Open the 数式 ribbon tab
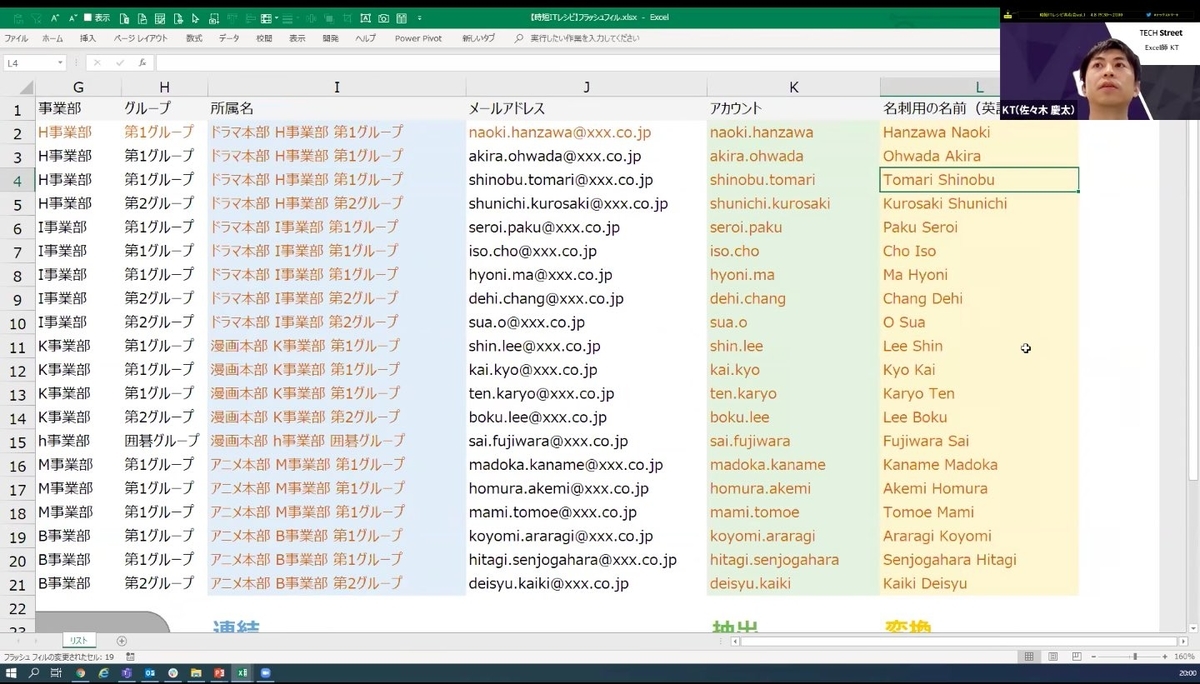1200x684 pixels. [x=194, y=38]
